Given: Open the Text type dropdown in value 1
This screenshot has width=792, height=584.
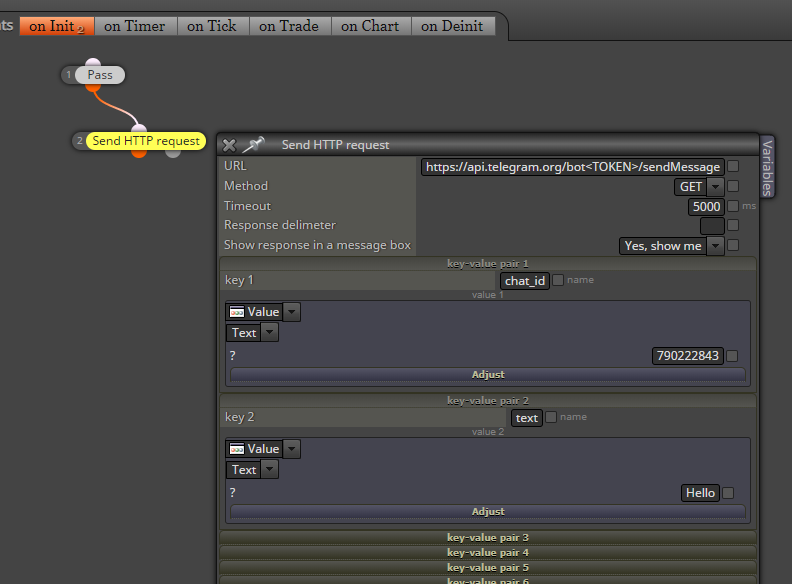Looking at the screenshot, I should [252, 332].
